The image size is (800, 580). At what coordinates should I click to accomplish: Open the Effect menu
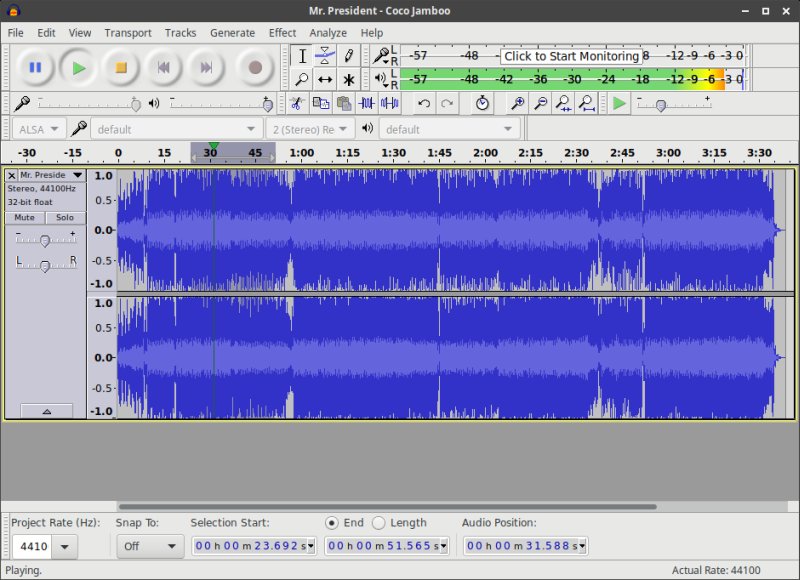coord(282,32)
